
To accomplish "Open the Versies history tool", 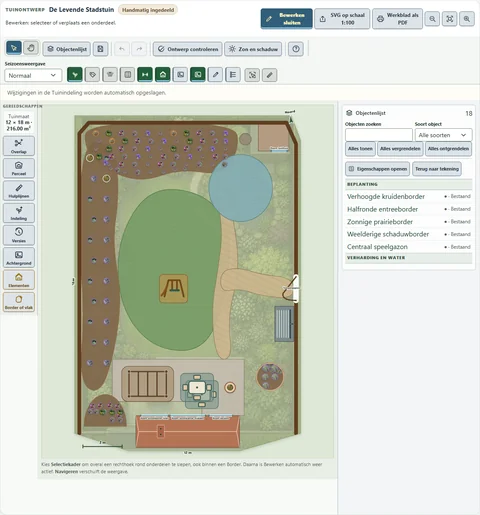I will click(19, 235).
